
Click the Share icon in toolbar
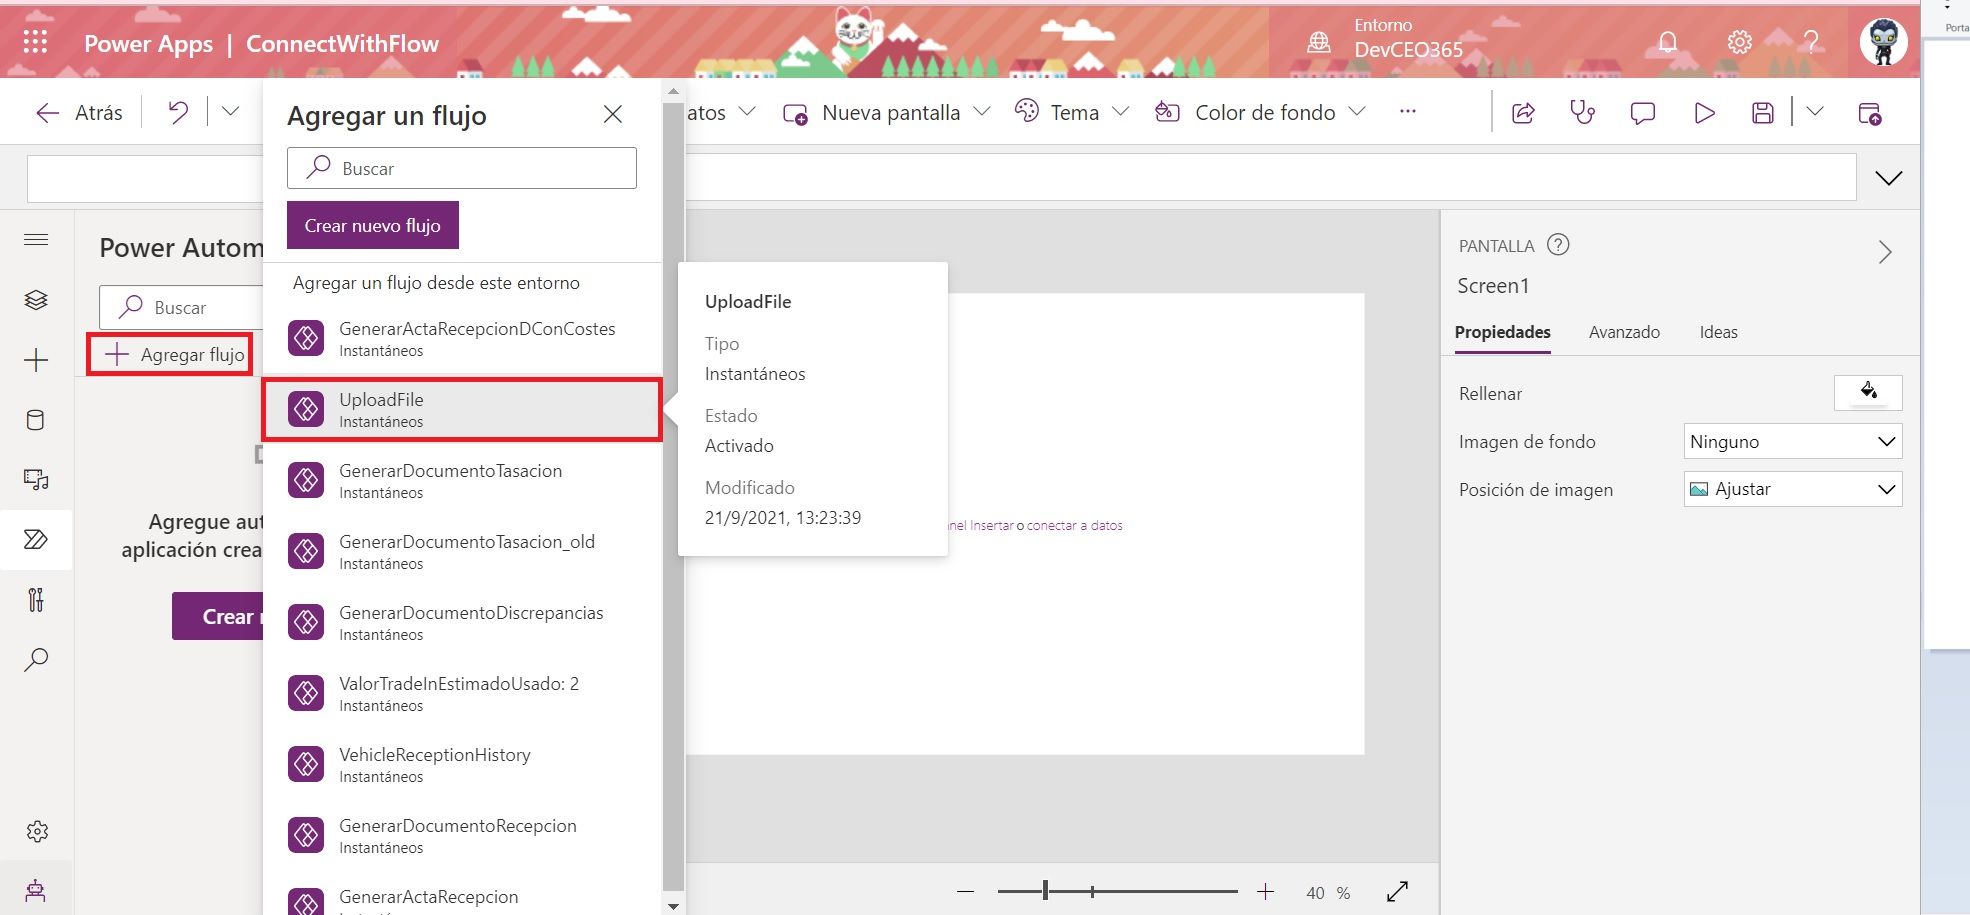[x=1523, y=113]
